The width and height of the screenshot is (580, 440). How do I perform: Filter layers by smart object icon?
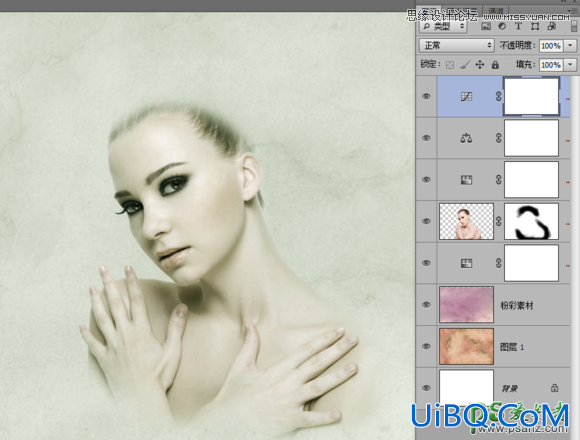552,26
